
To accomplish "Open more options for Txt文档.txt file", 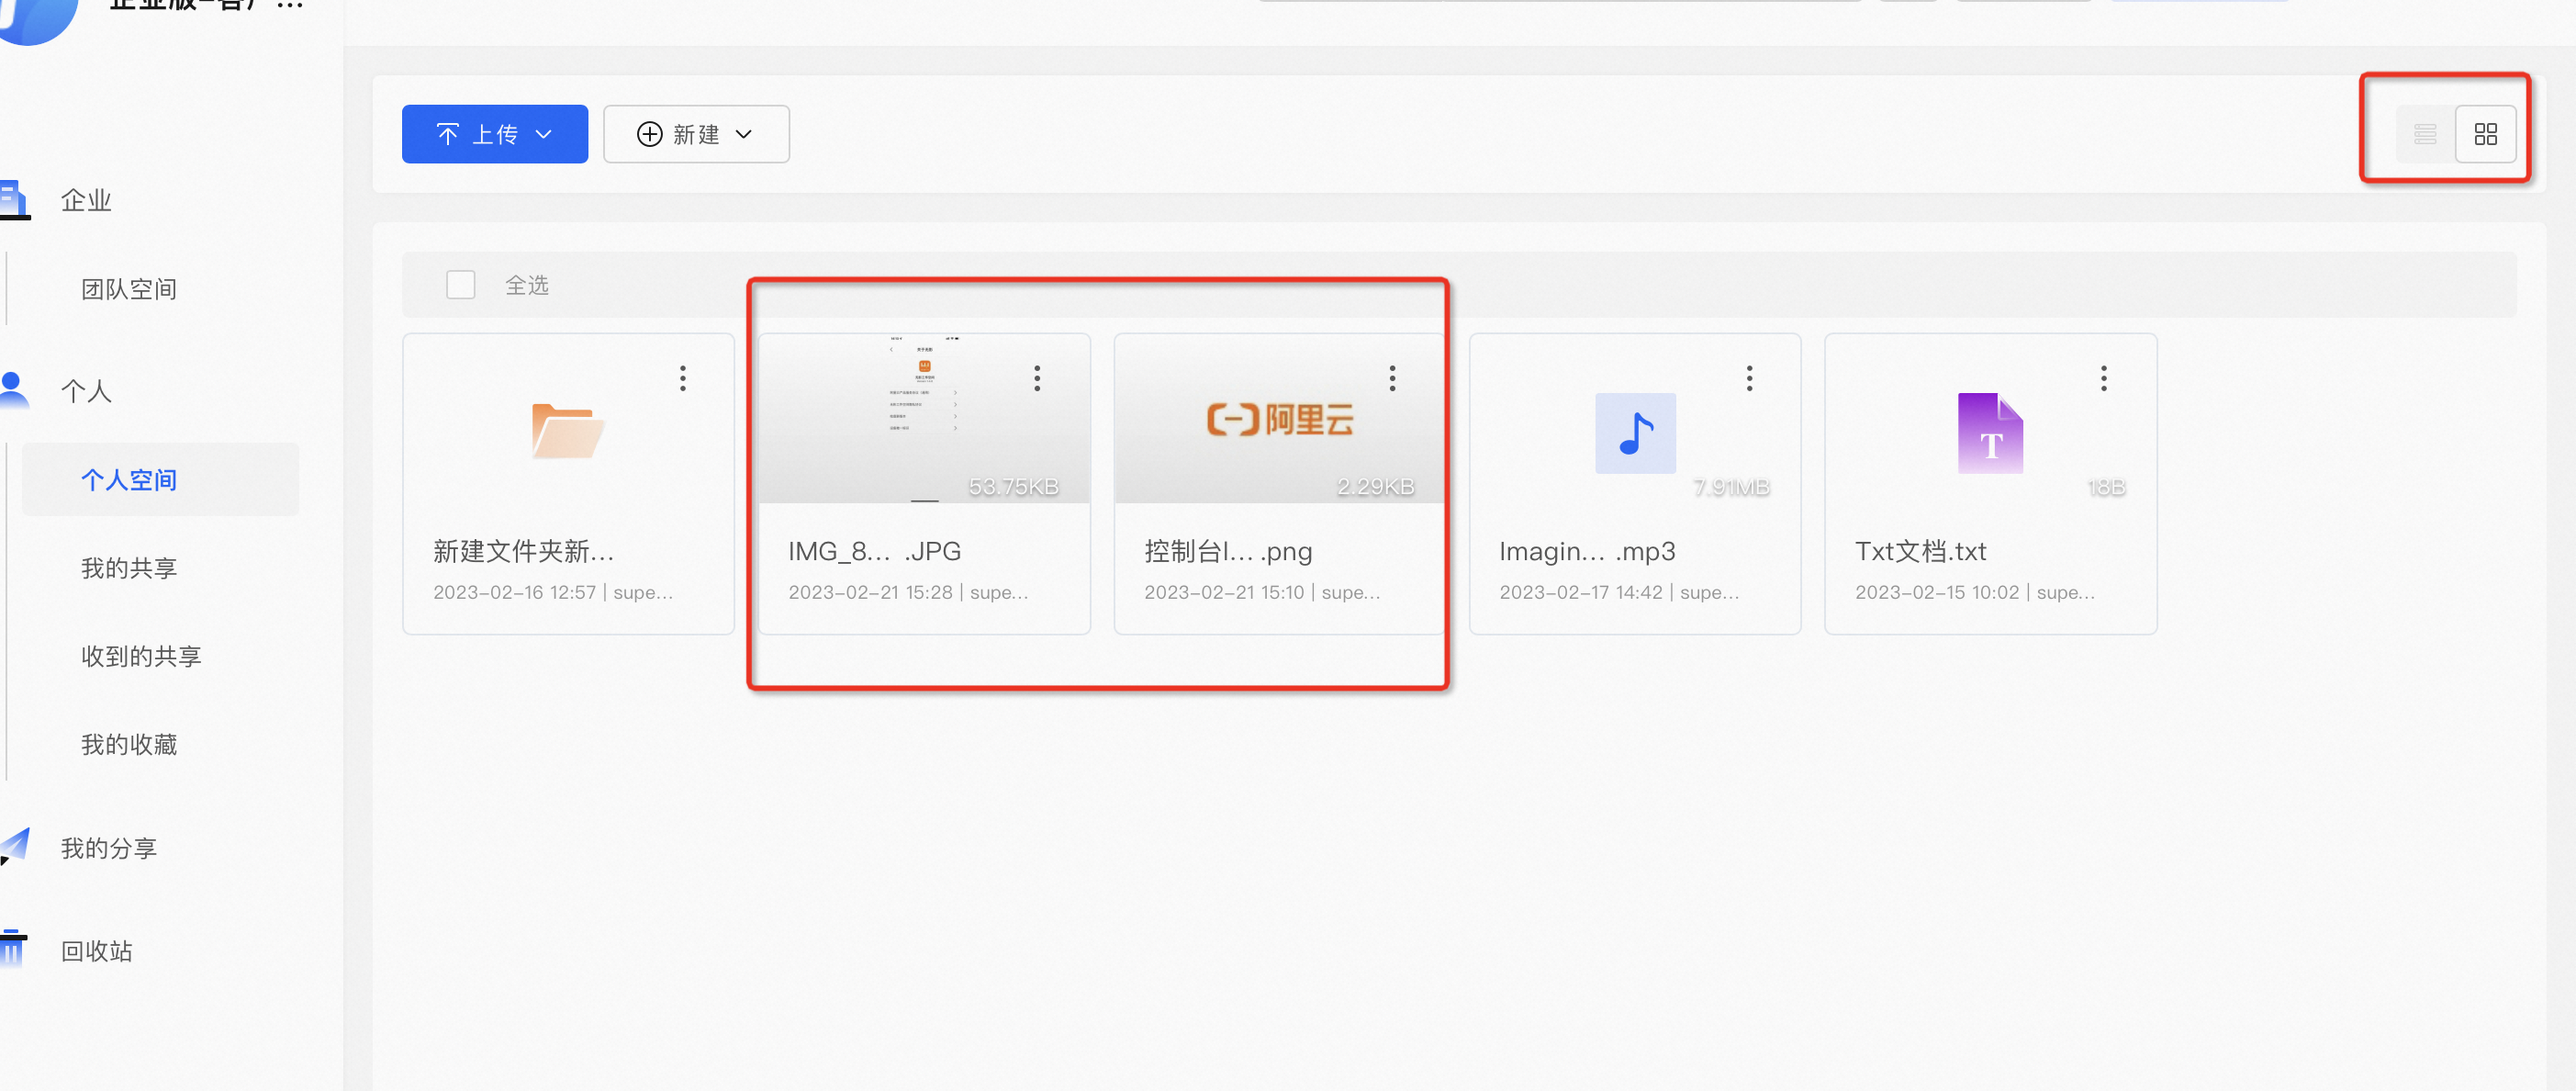I will (x=2104, y=378).
